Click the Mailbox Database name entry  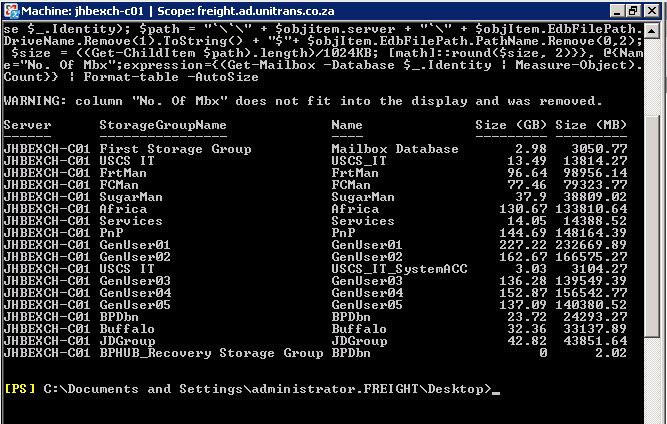coord(395,149)
